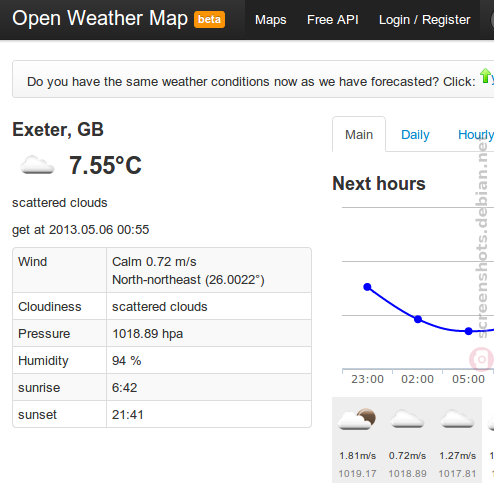Click the 05:00 chart data point
The image size is (494, 494).
click(469, 331)
